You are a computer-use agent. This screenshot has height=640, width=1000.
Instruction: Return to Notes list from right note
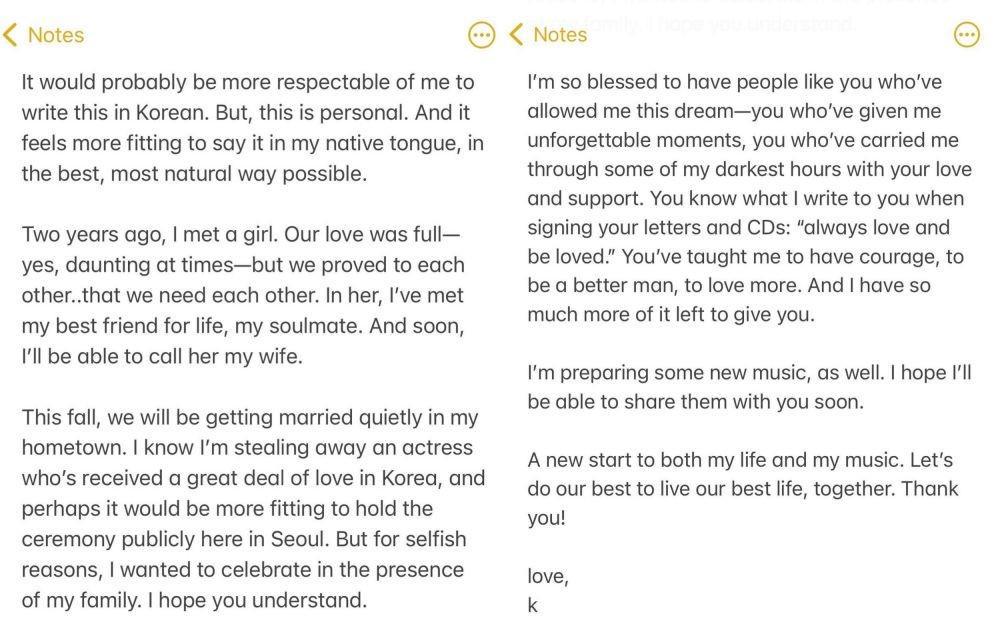click(560, 34)
